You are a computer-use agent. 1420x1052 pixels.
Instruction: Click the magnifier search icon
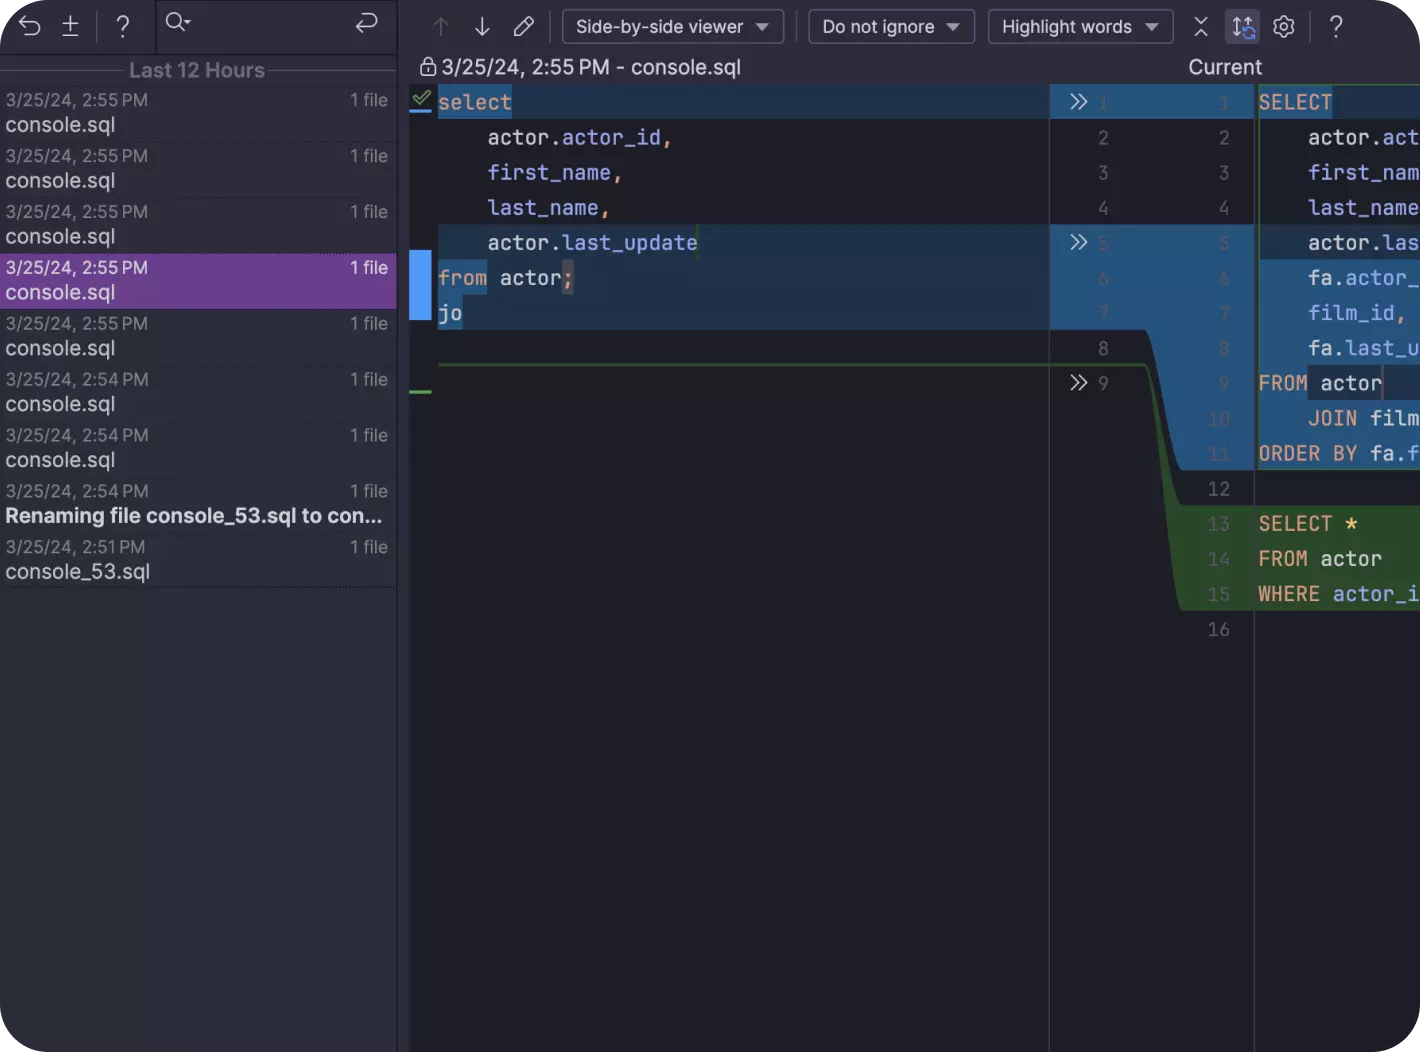pyautogui.click(x=177, y=23)
